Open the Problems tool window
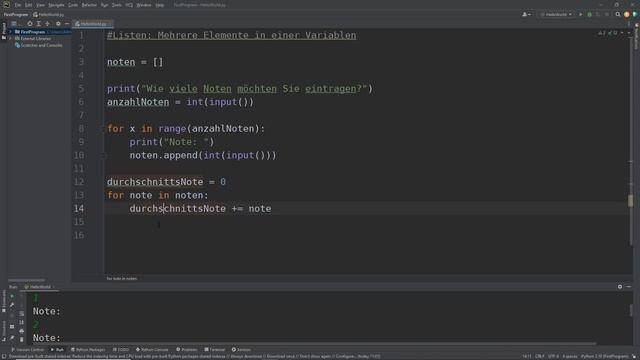The width and height of the screenshot is (640, 360). pos(187,350)
